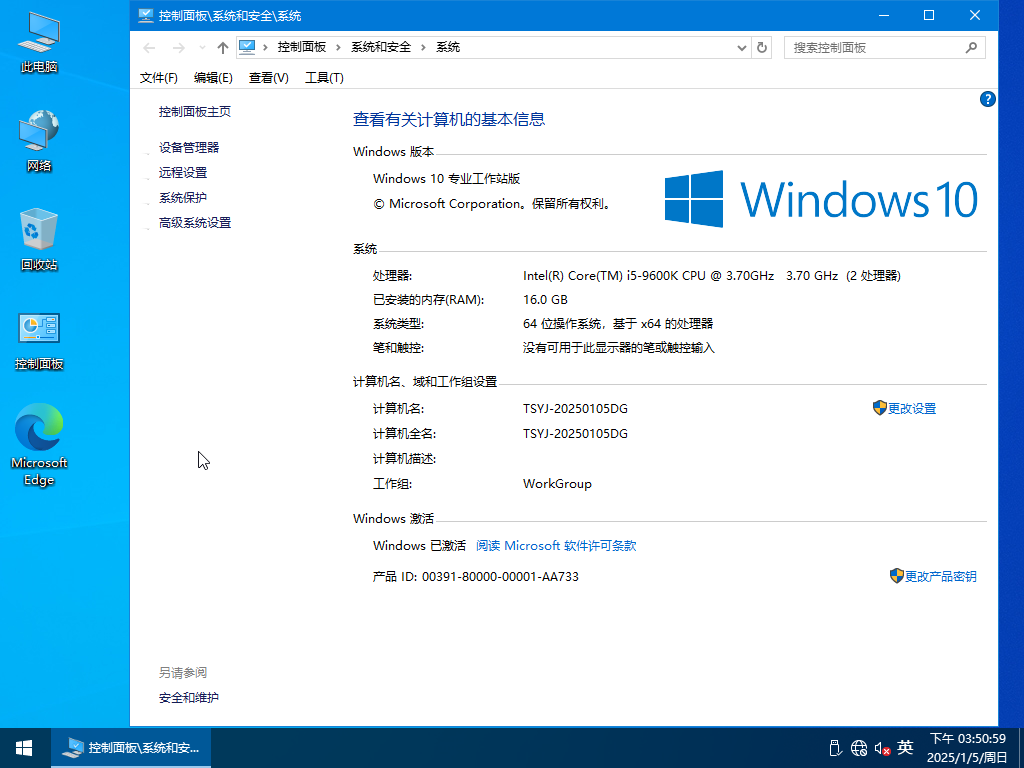
Task: Go up one level with up arrow
Action: (x=223, y=48)
